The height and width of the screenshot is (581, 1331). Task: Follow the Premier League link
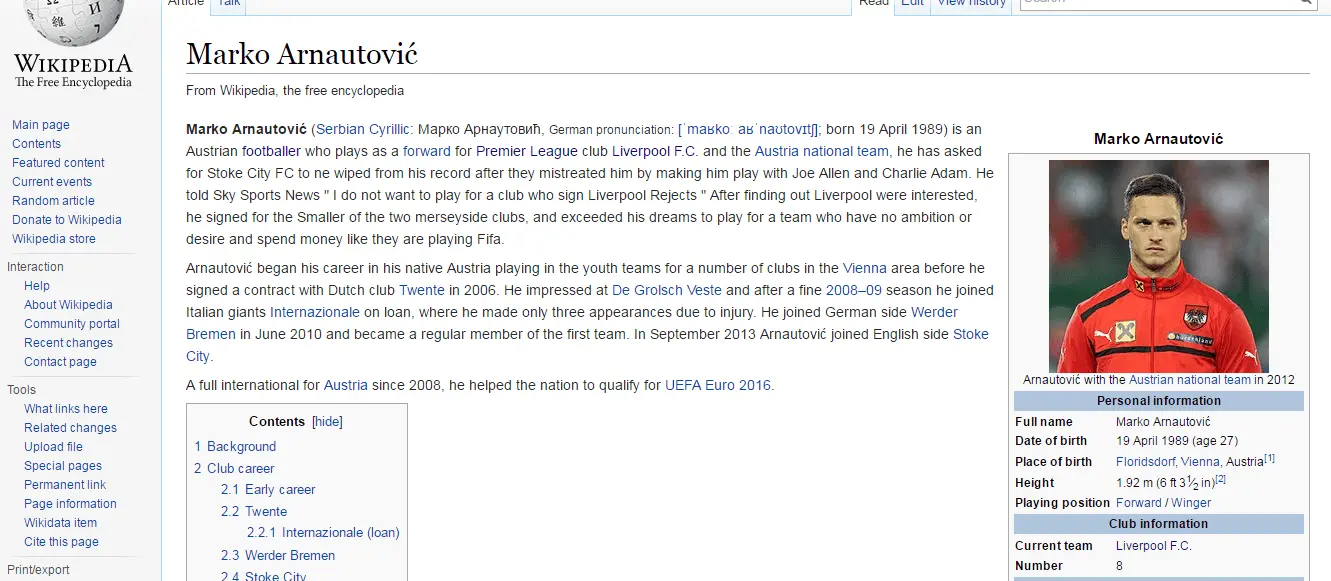tap(527, 152)
